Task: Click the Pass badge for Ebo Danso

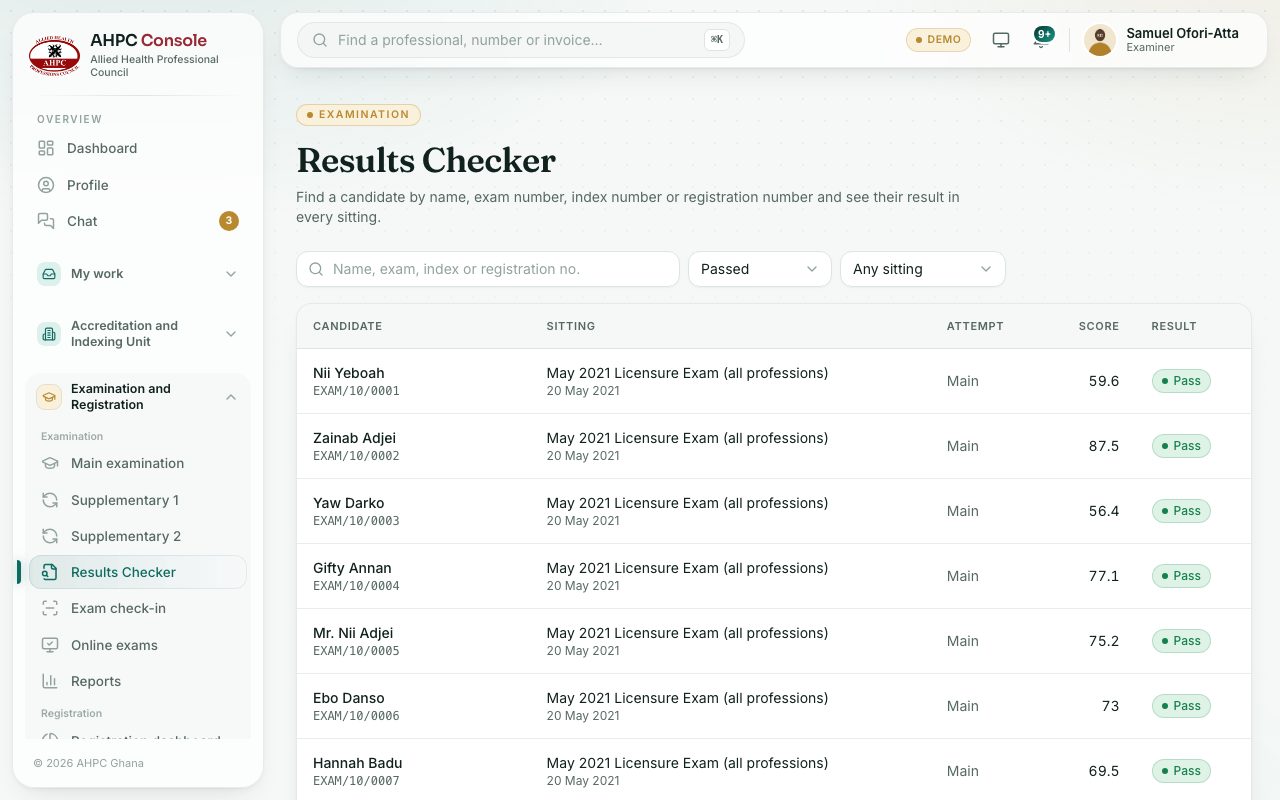Action: (x=1181, y=706)
